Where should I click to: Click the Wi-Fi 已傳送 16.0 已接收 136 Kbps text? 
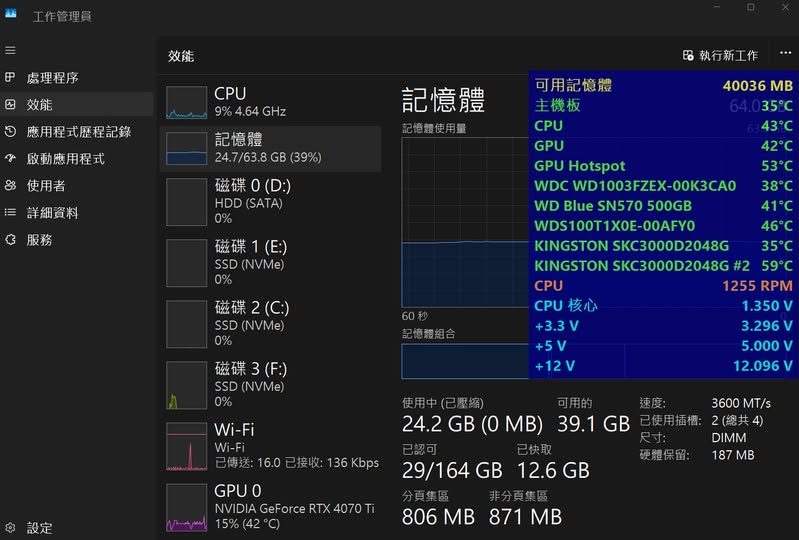[x=297, y=463]
